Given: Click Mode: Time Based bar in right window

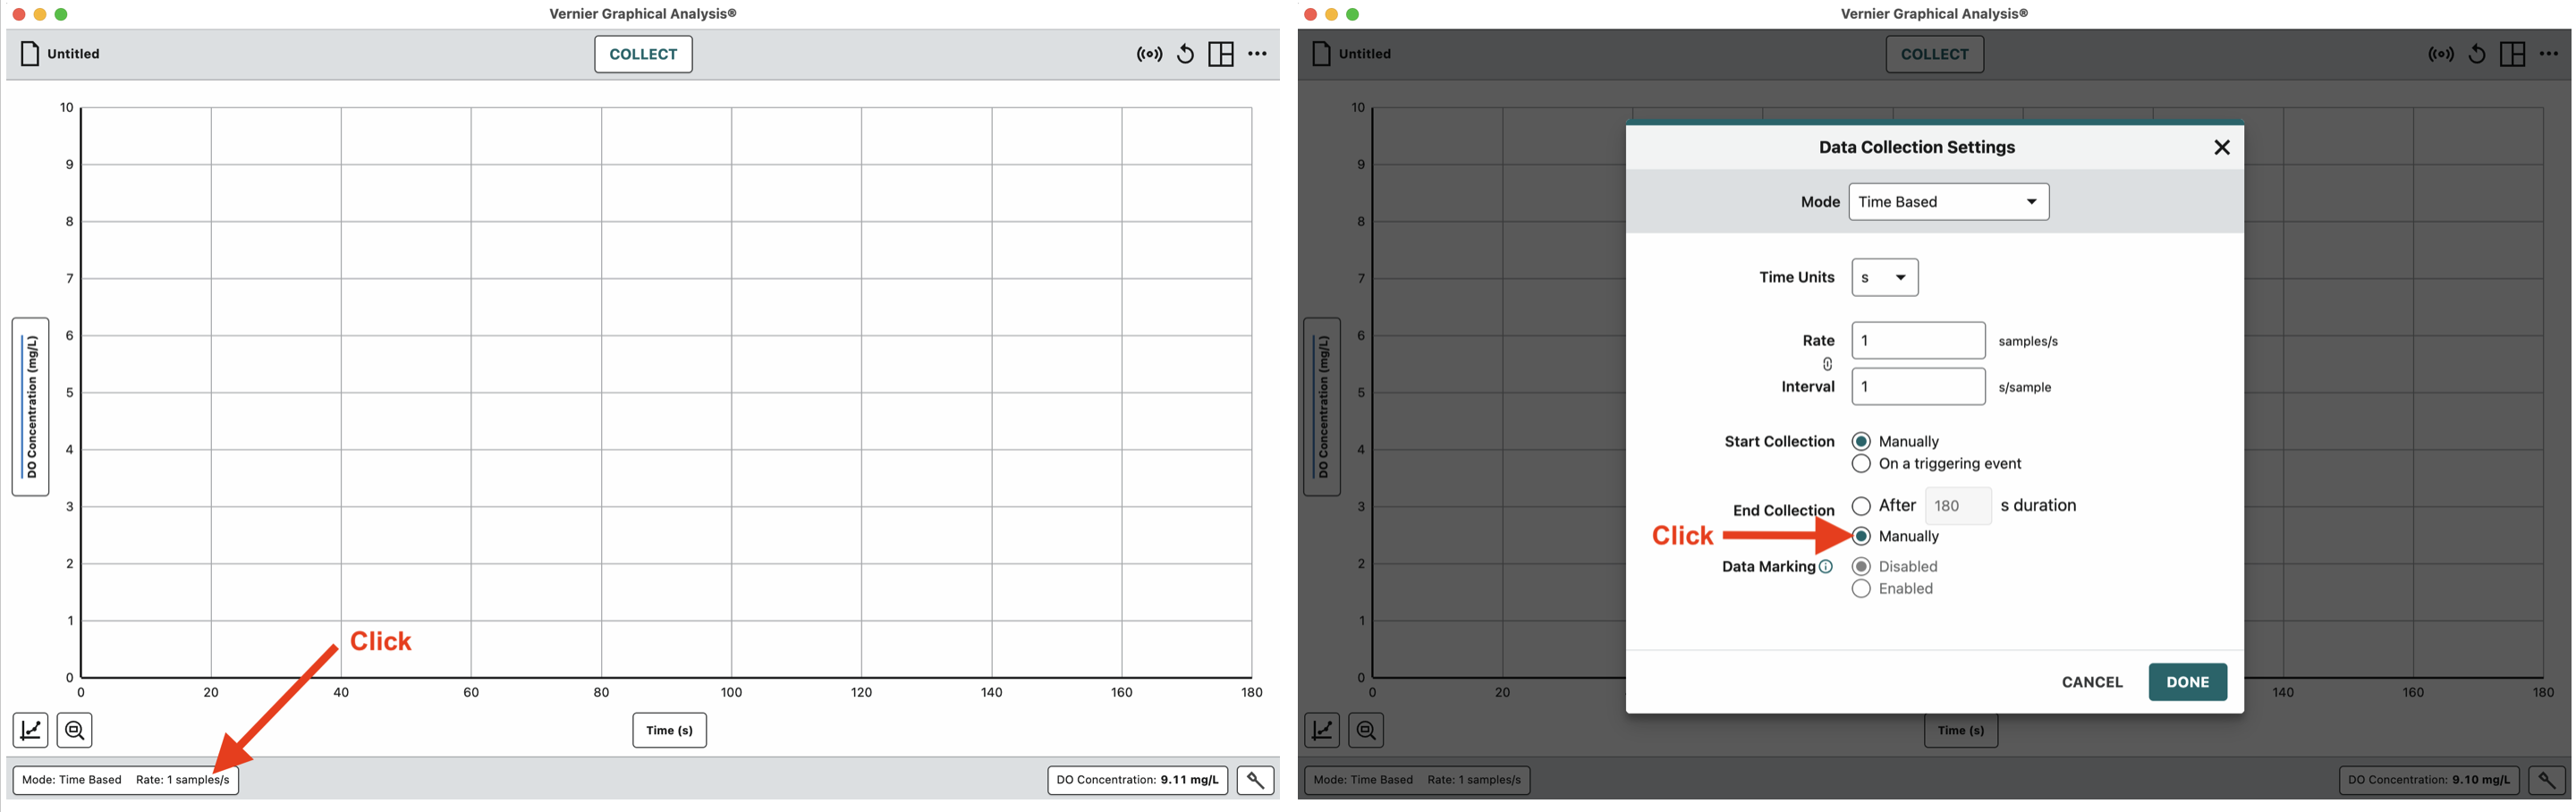Looking at the screenshot, I should [1417, 780].
